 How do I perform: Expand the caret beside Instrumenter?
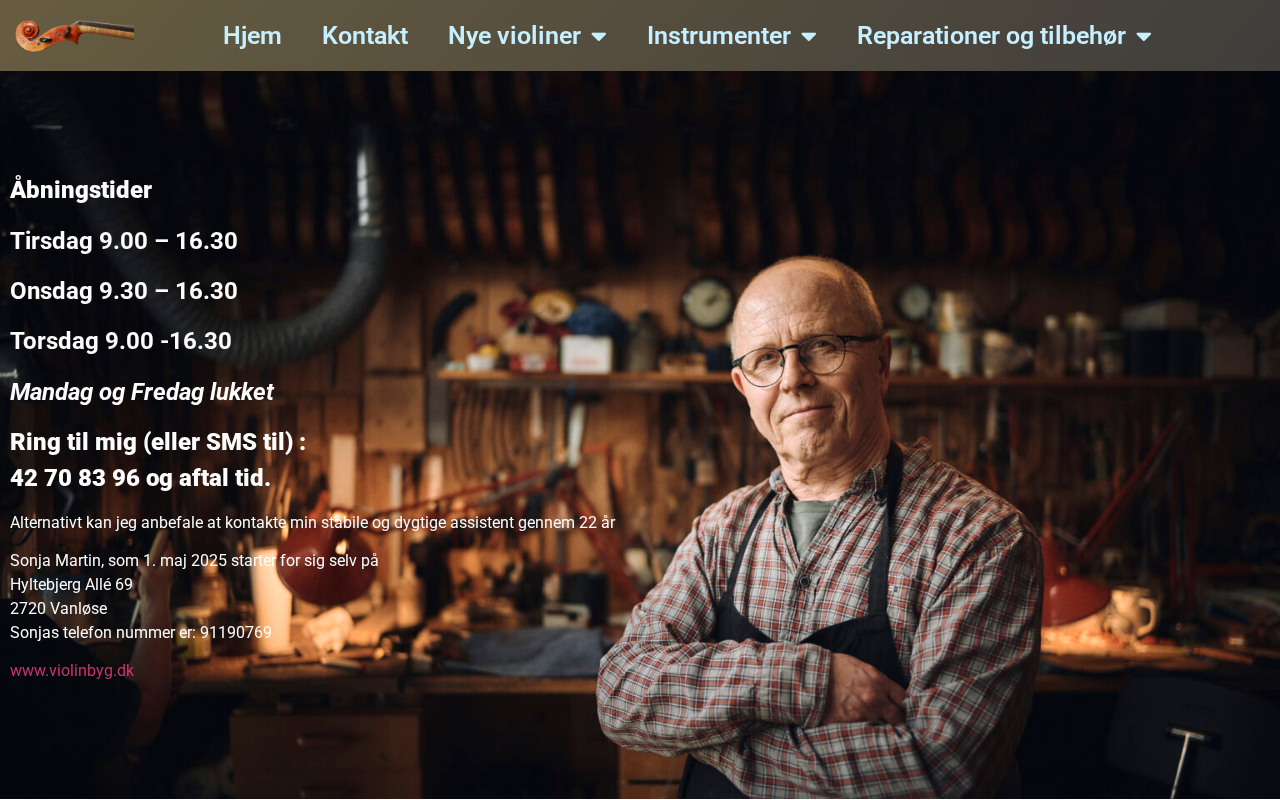(x=809, y=36)
